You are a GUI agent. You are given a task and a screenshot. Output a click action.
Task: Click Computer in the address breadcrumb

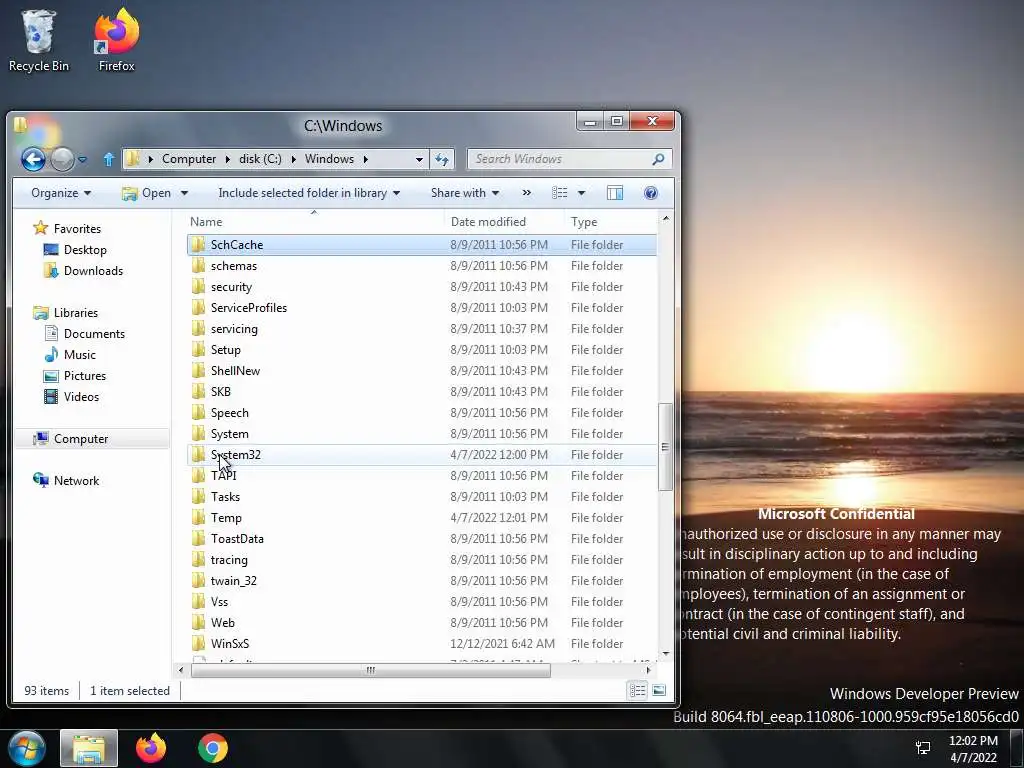point(189,159)
